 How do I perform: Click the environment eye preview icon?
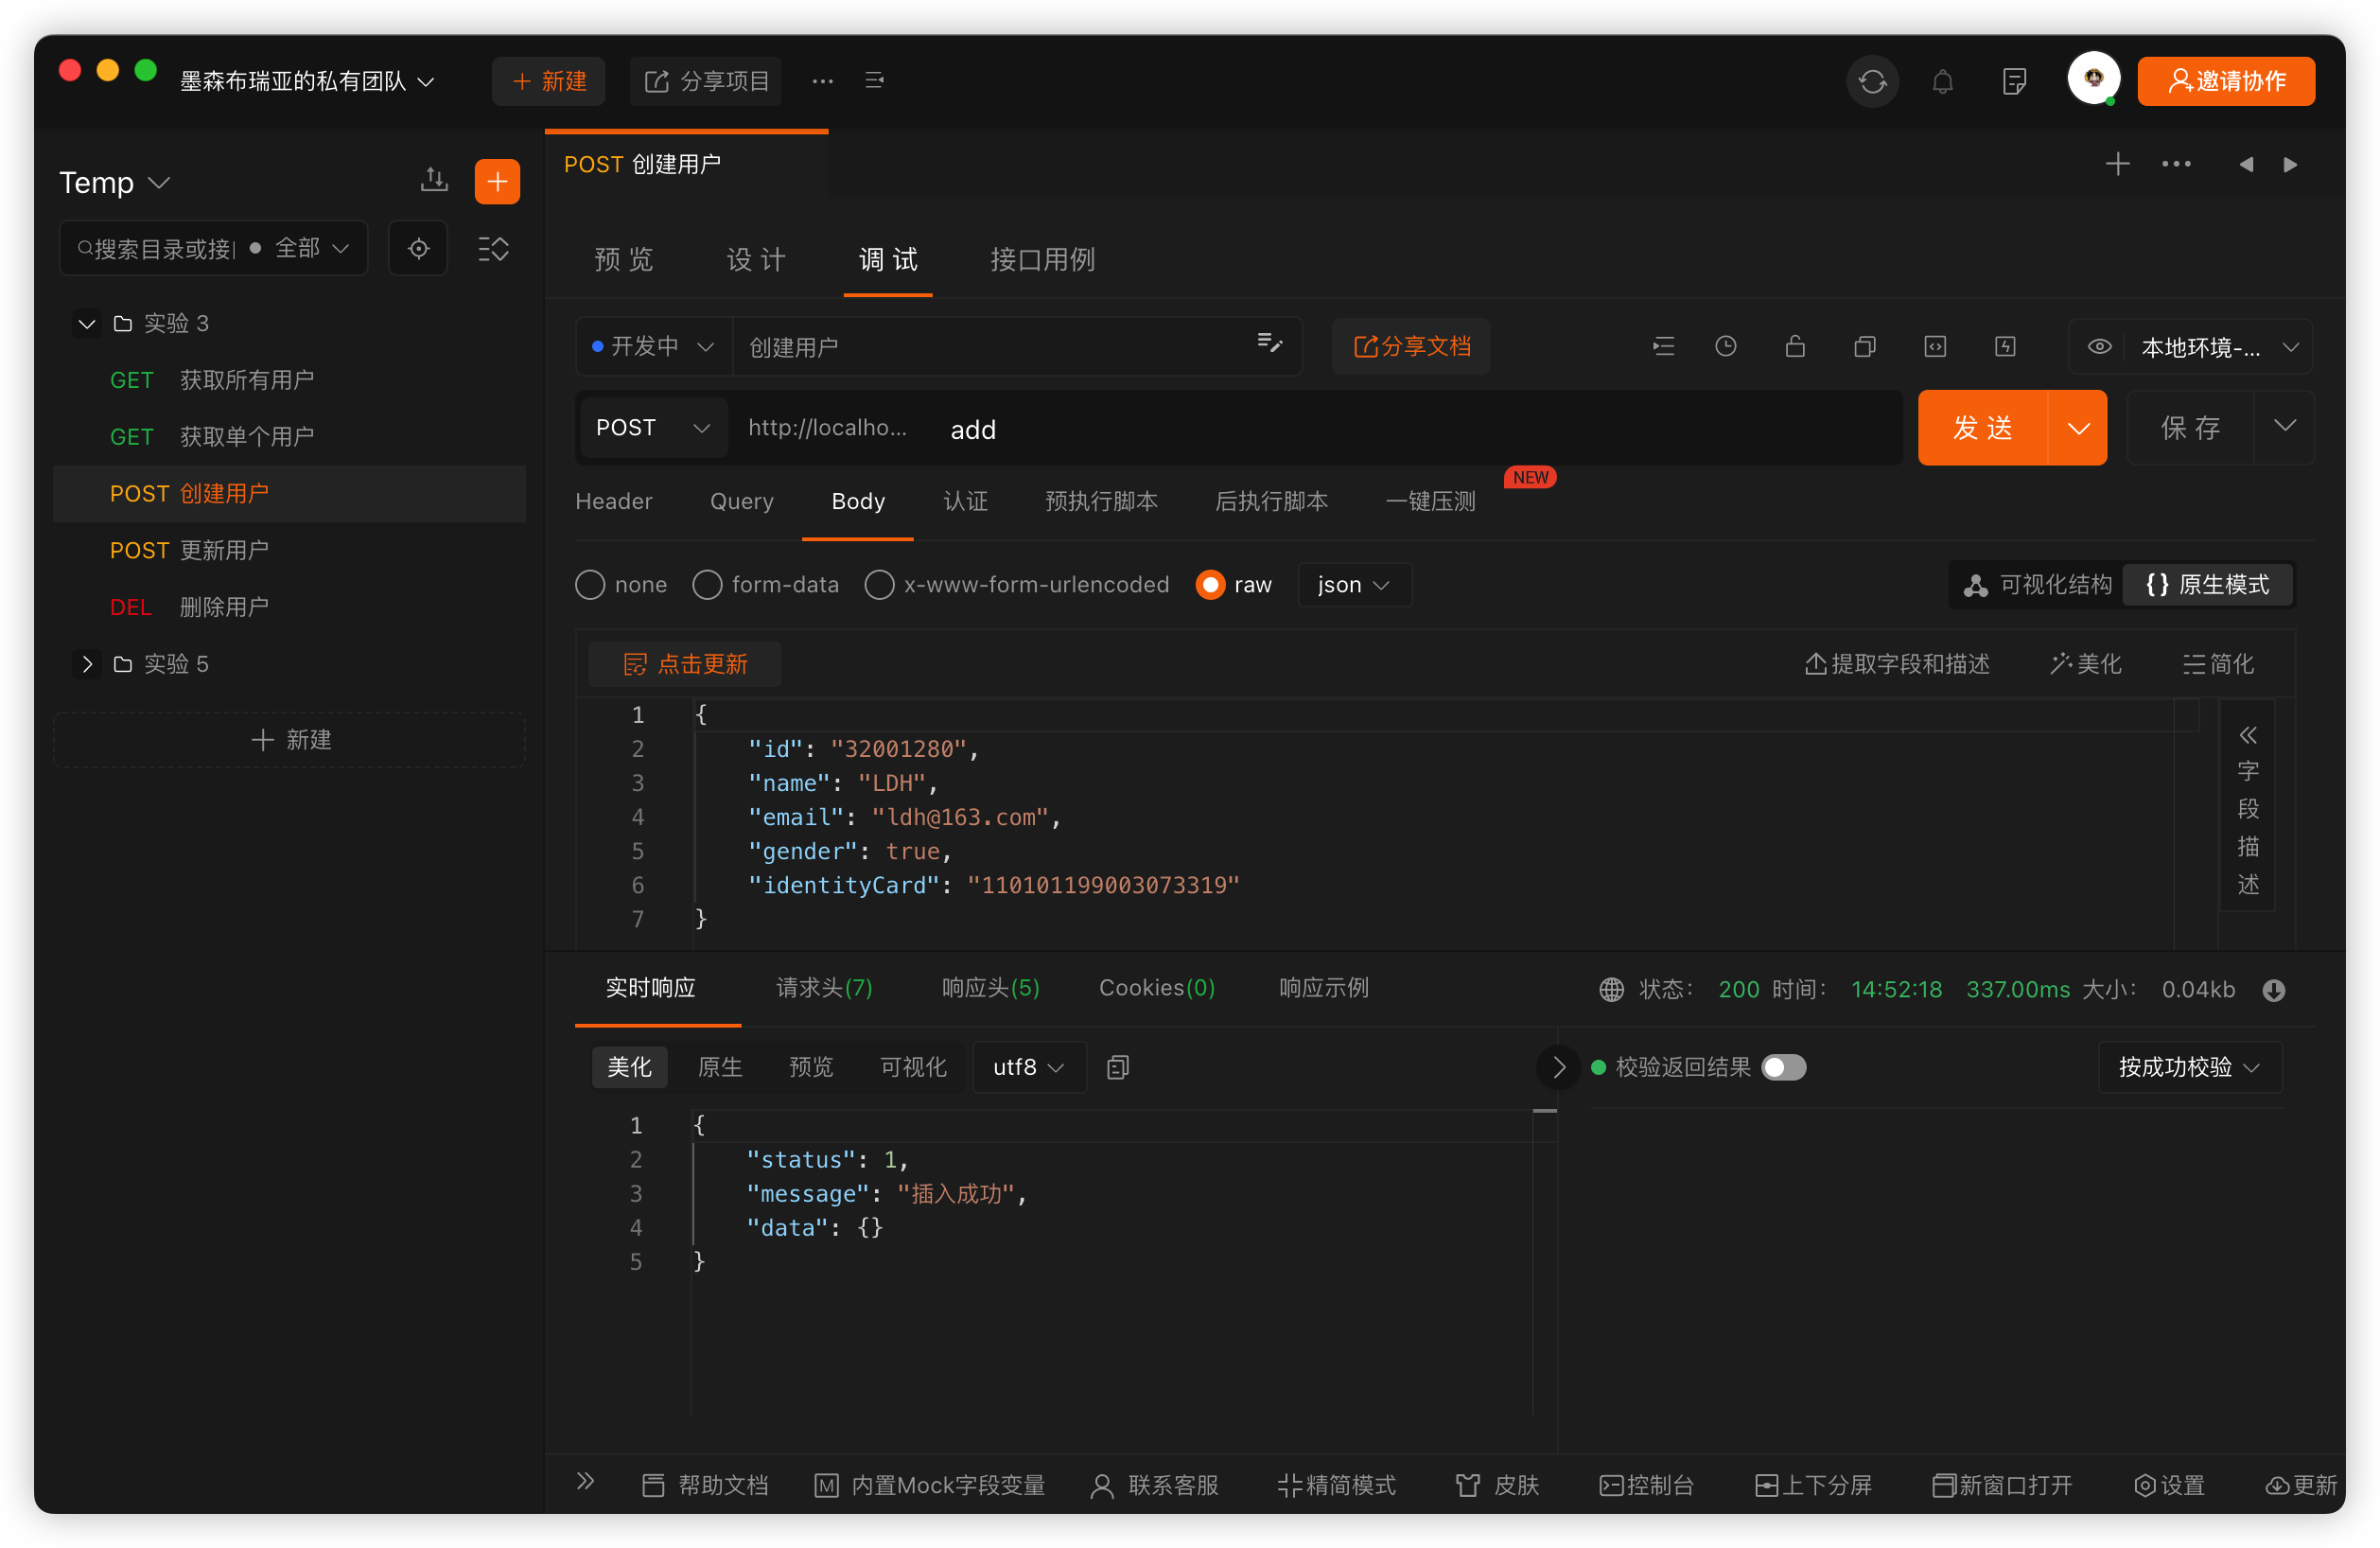click(x=2100, y=346)
